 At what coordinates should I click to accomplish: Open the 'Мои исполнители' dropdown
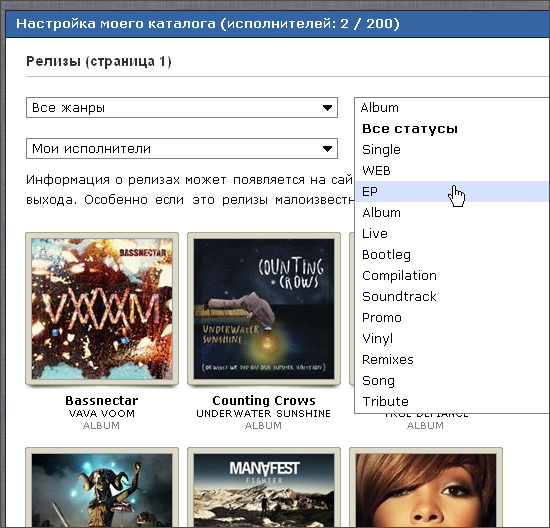[x=182, y=148]
